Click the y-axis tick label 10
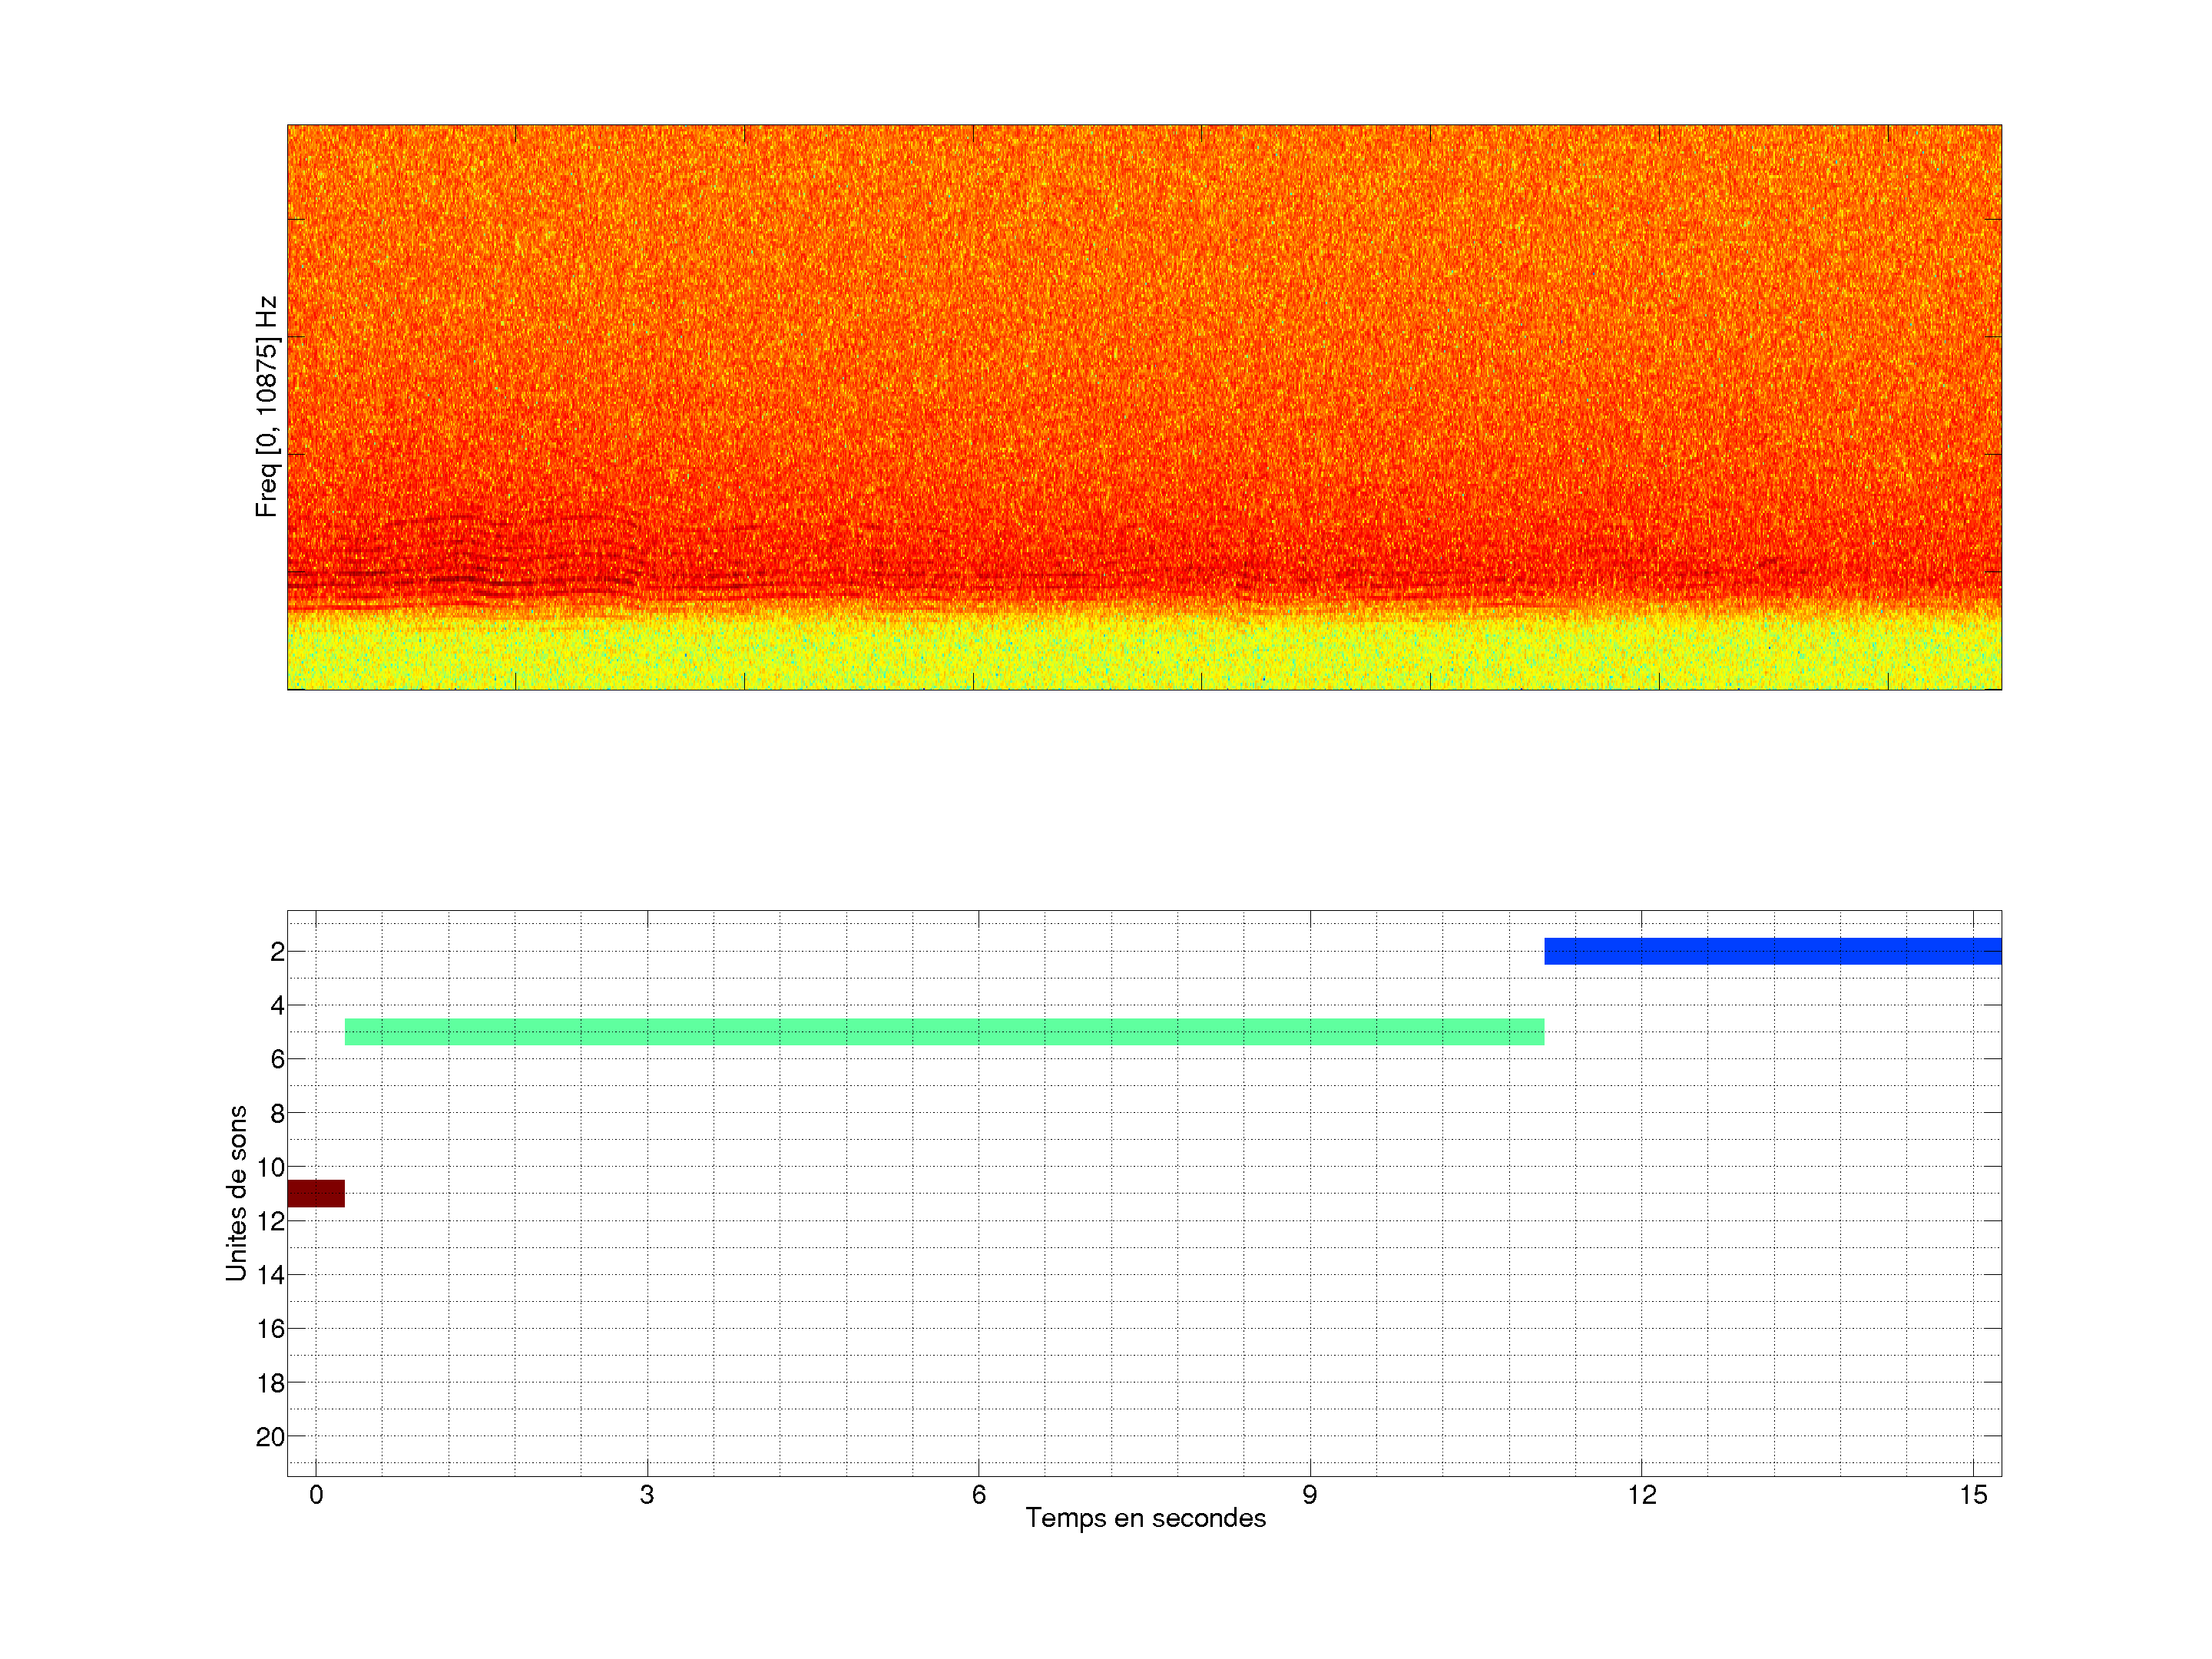Screen dimensions: 2212x1659 click(270, 1167)
